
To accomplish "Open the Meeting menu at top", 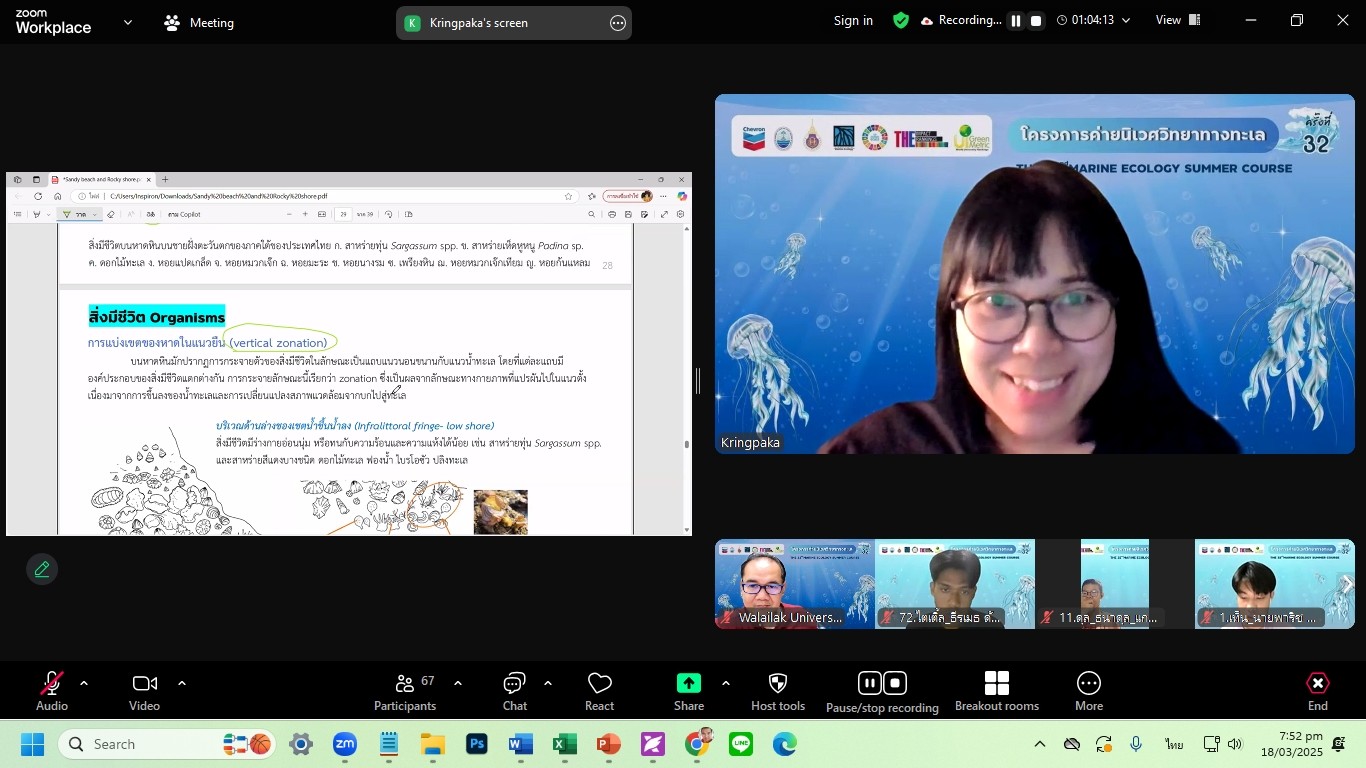I will tap(199, 23).
